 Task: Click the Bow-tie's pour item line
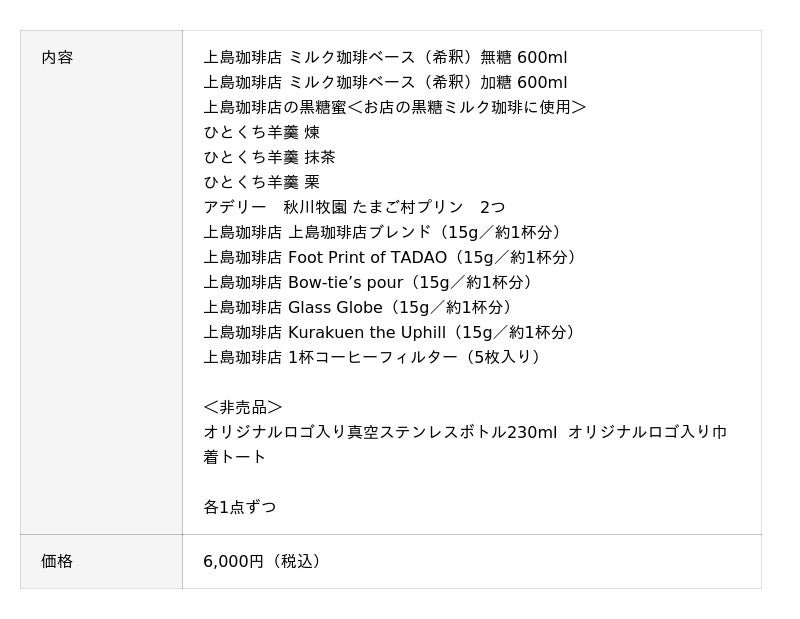(x=371, y=283)
